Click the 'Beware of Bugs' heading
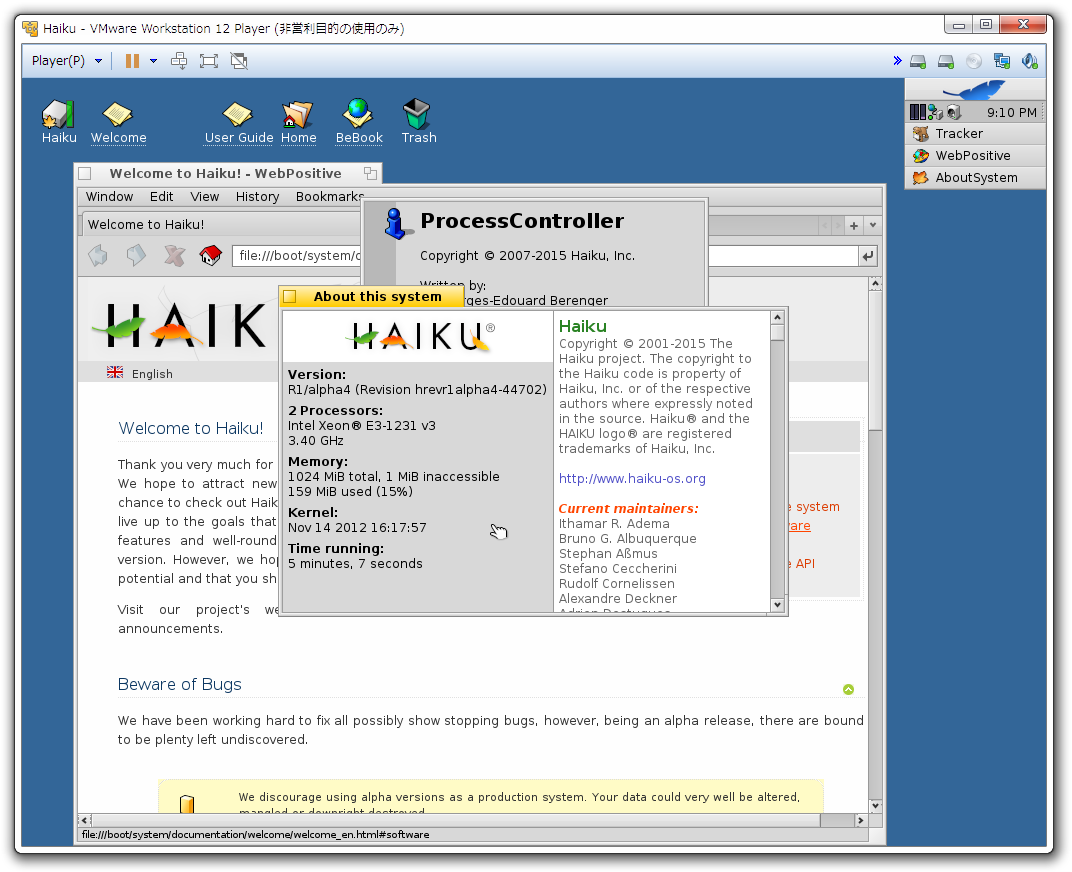The width and height of the screenshot is (1072, 872). tap(180, 685)
